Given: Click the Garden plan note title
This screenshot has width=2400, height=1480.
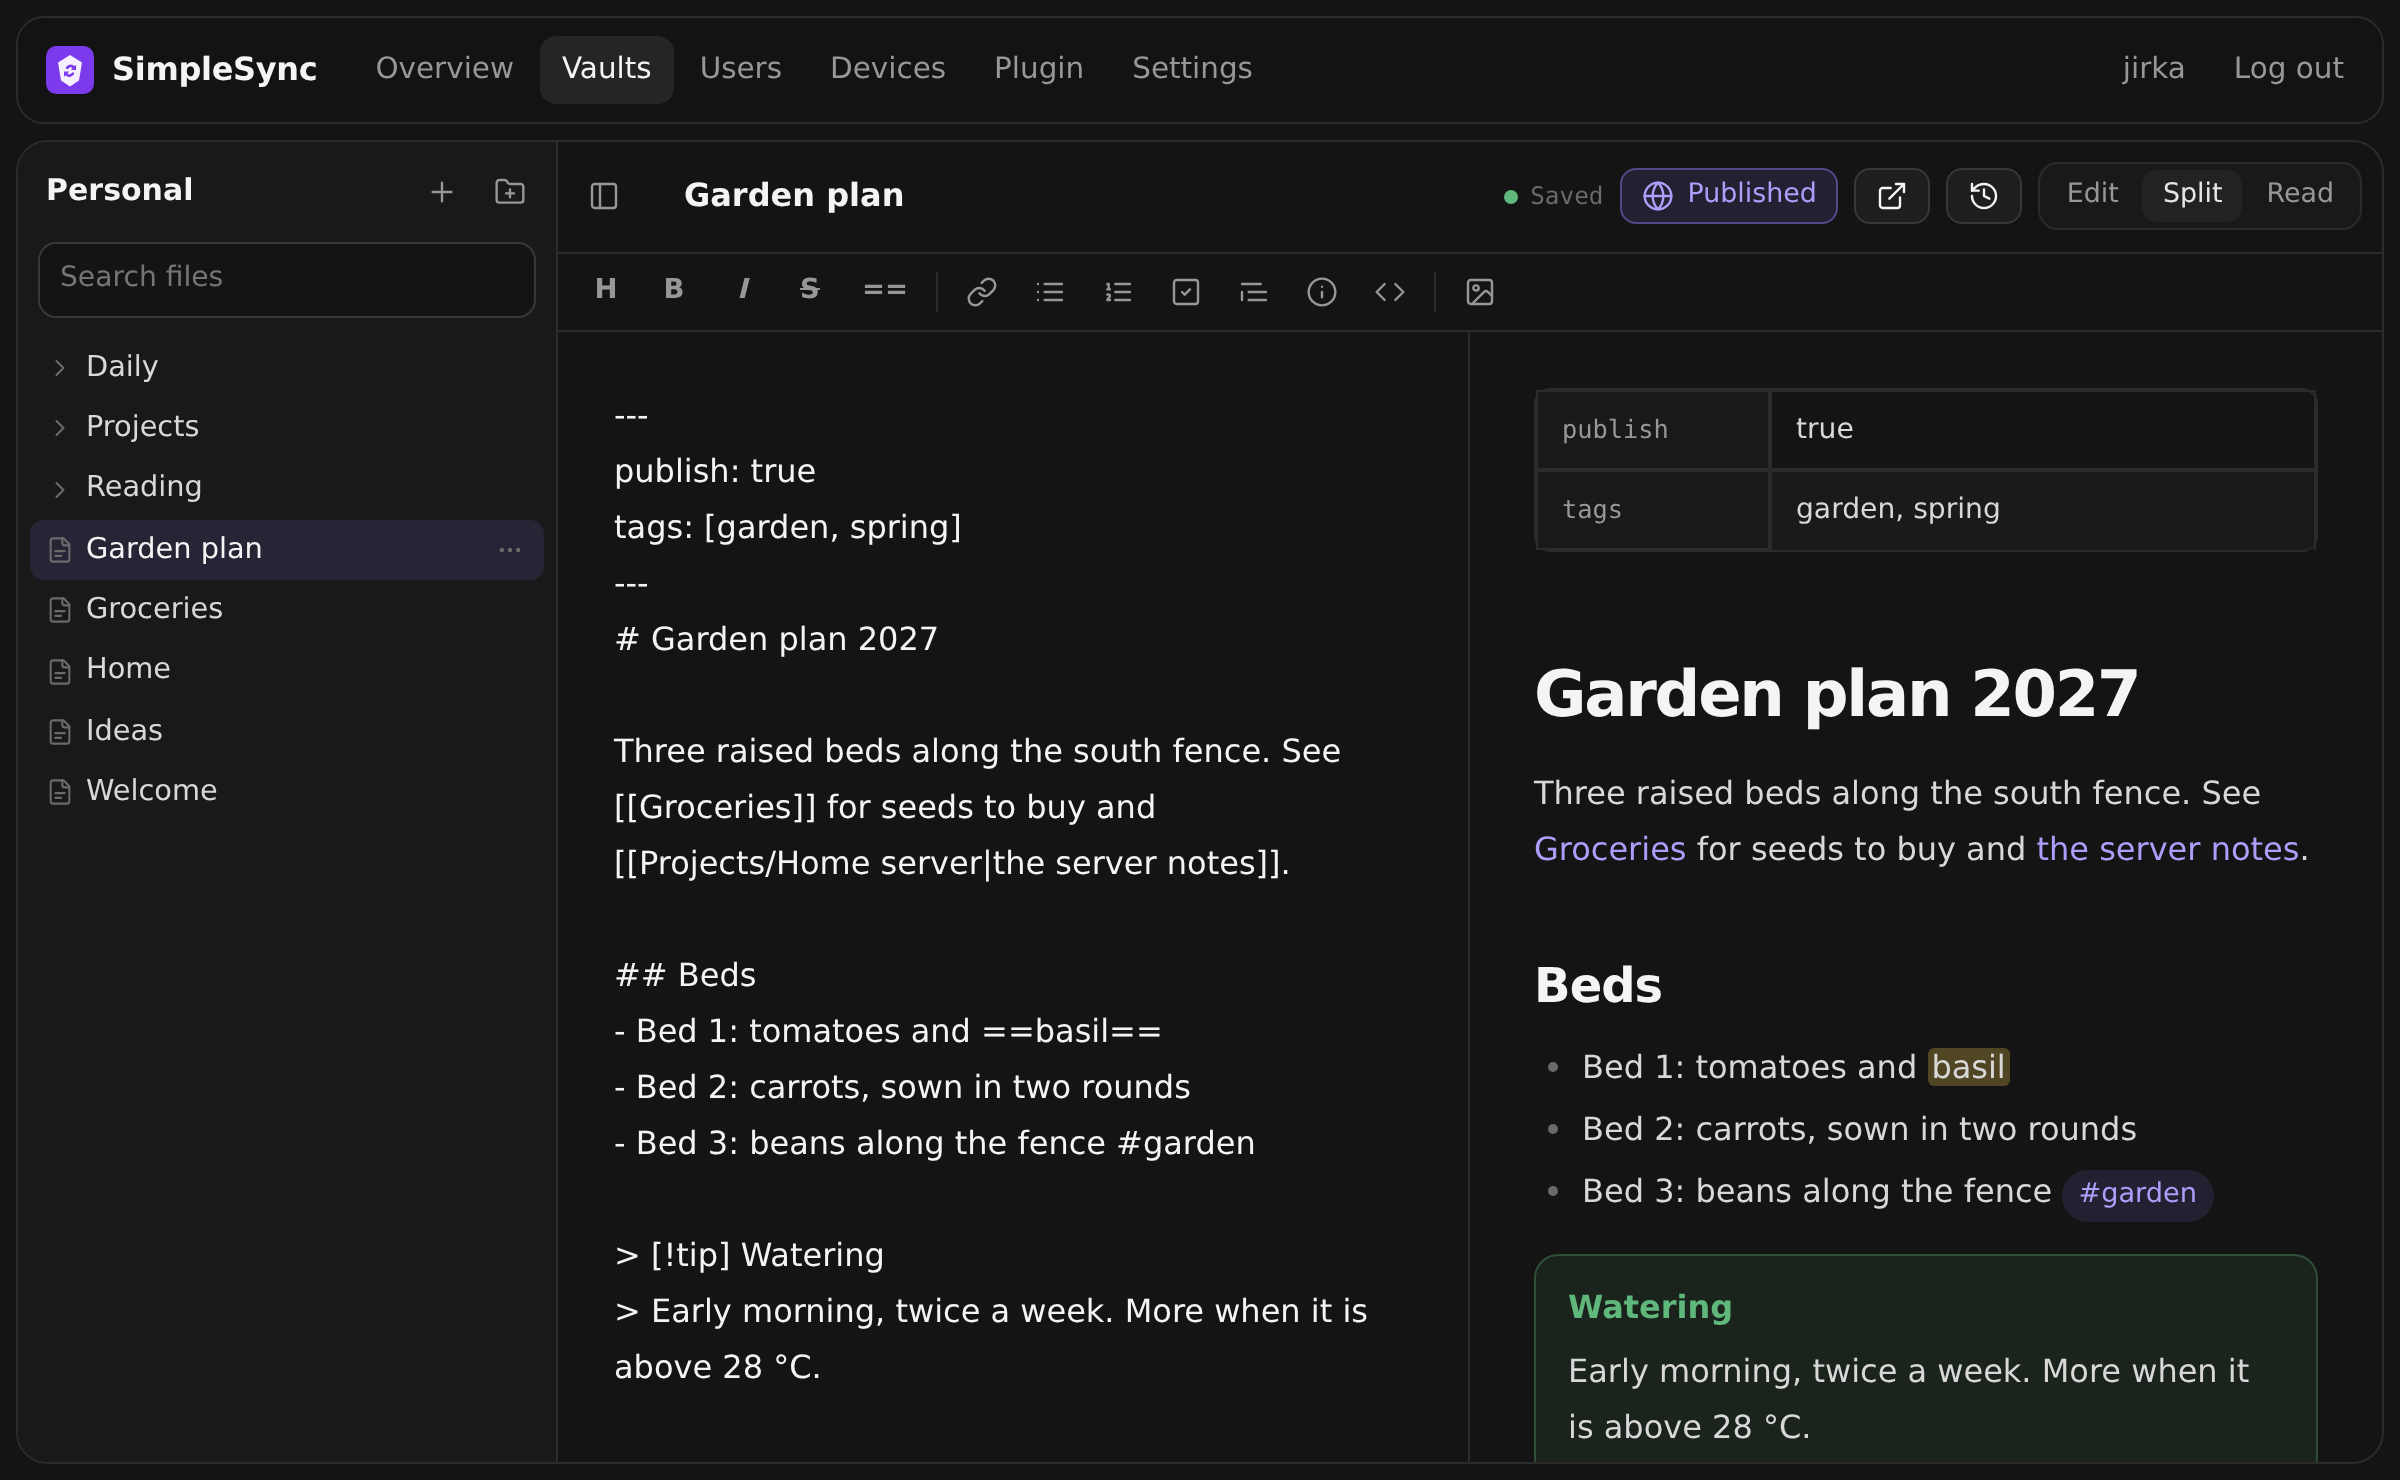Looking at the screenshot, I should pos(794,195).
